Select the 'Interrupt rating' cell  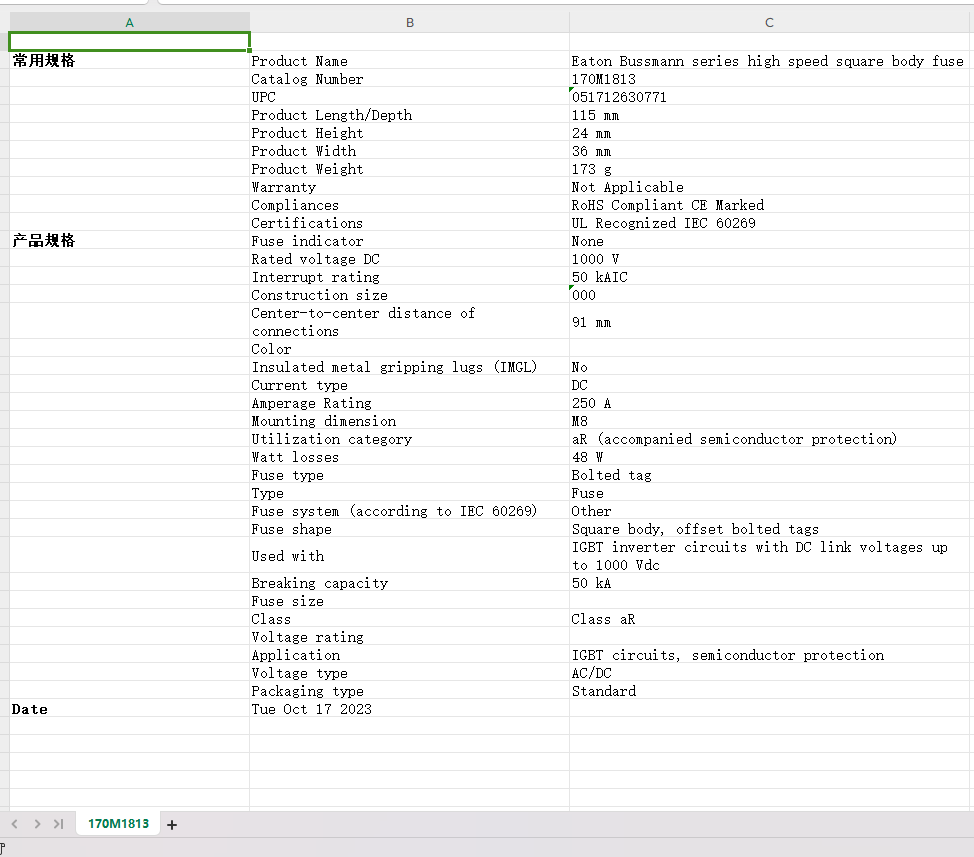coord(409,276)
